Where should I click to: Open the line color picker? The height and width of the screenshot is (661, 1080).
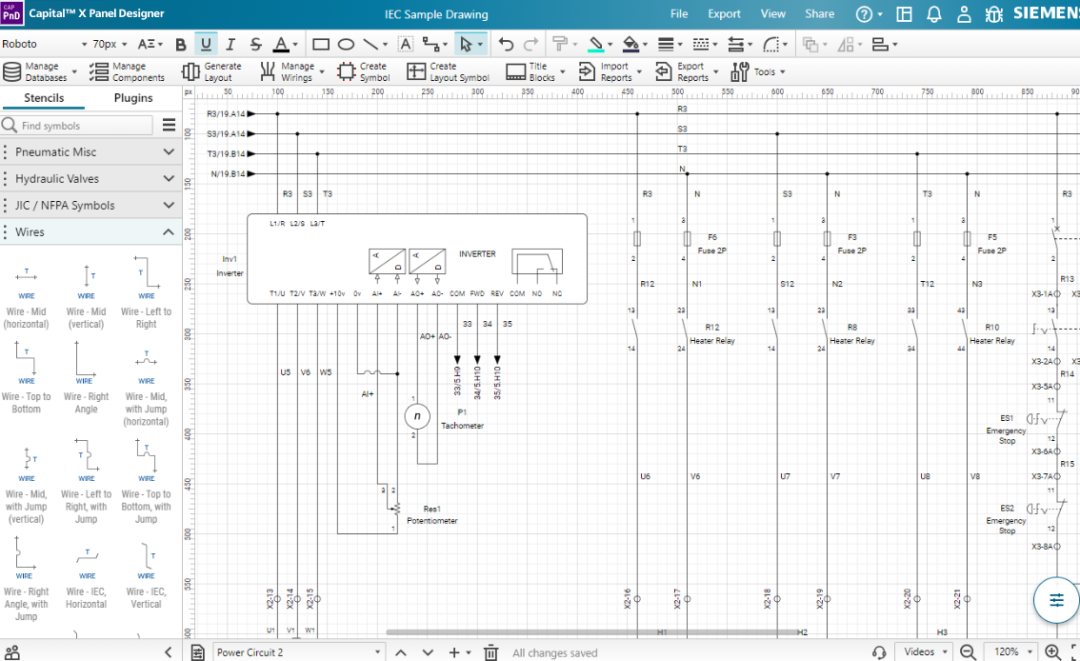pyautogui.click(x=596, y=45)
